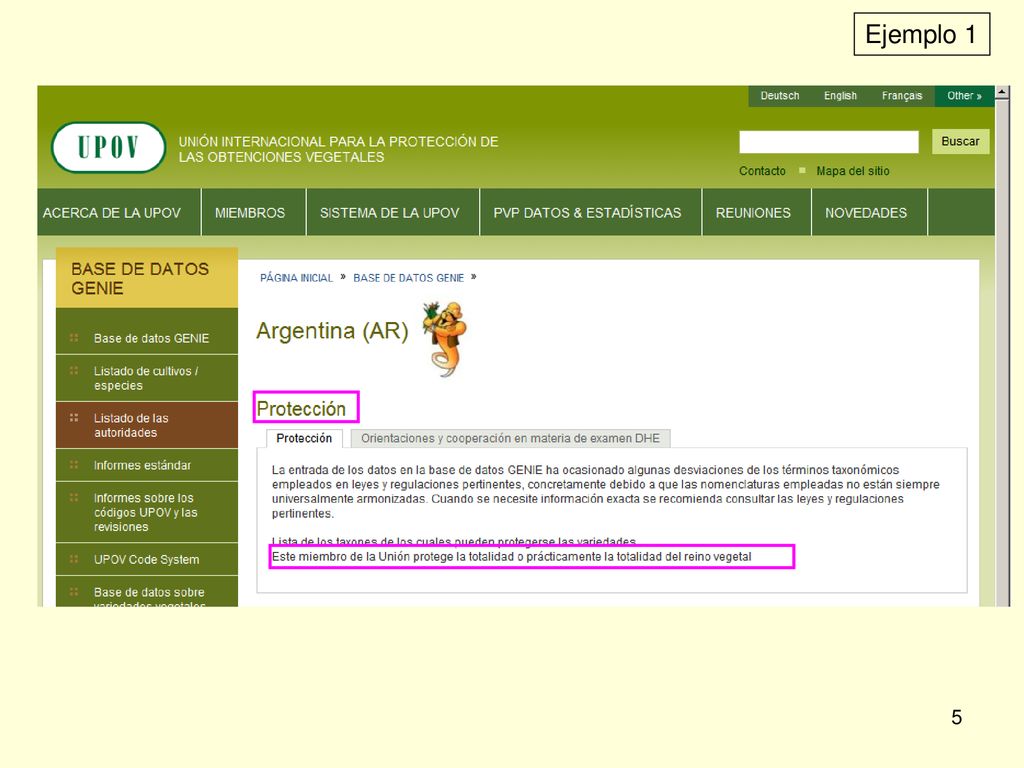1024x768 pixels.
Task: Open Listado de las autoridades
Action: click(x=147, y=425)
